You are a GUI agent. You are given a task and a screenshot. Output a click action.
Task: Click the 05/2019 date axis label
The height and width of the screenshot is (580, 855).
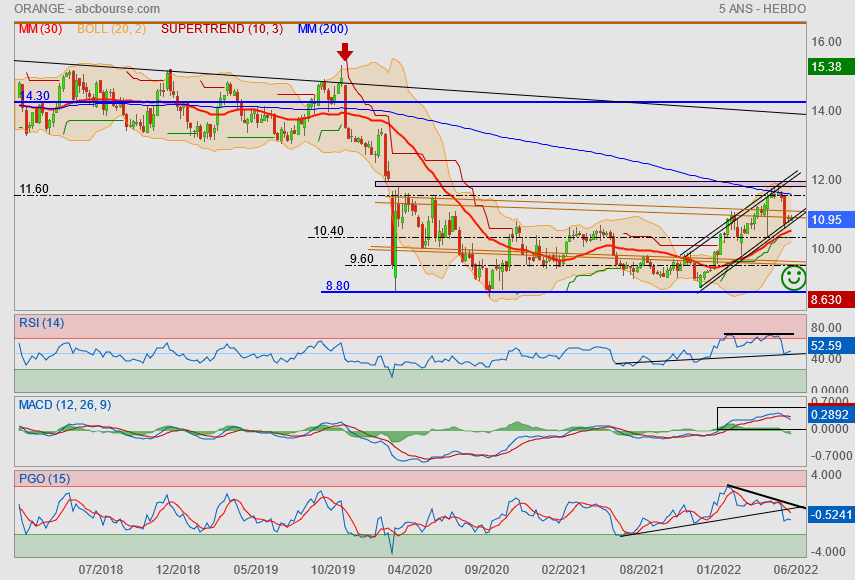(256, 570)
